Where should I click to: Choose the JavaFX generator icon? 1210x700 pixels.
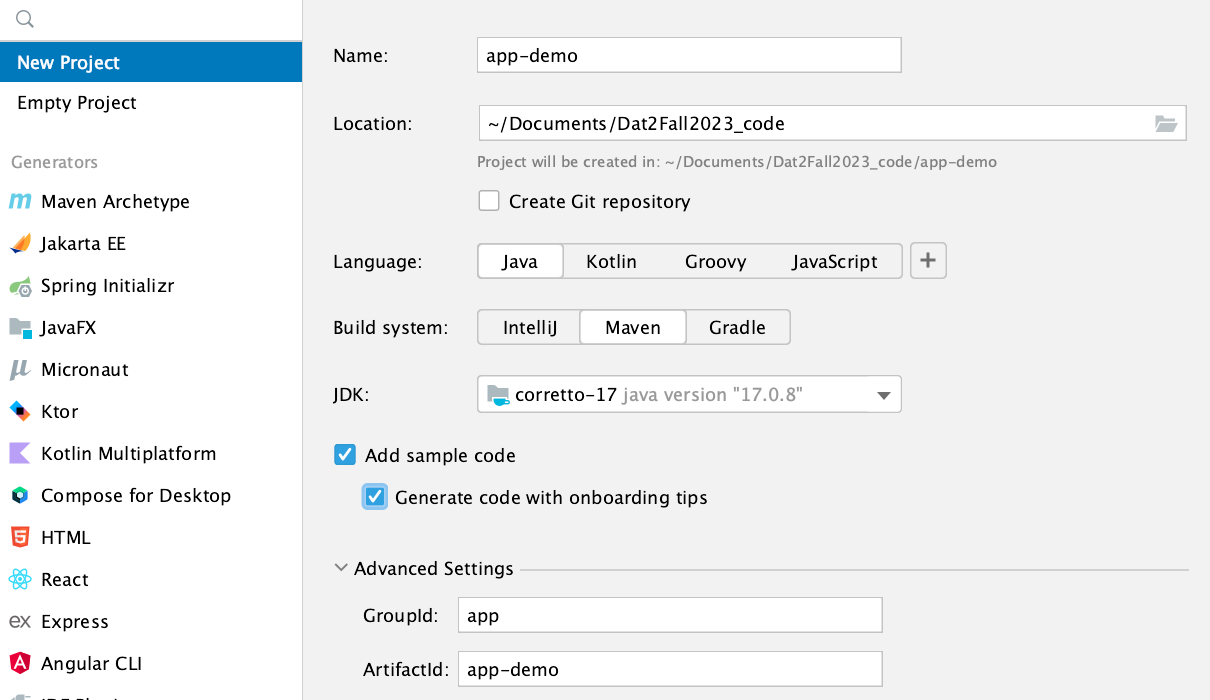pos(20,328)
